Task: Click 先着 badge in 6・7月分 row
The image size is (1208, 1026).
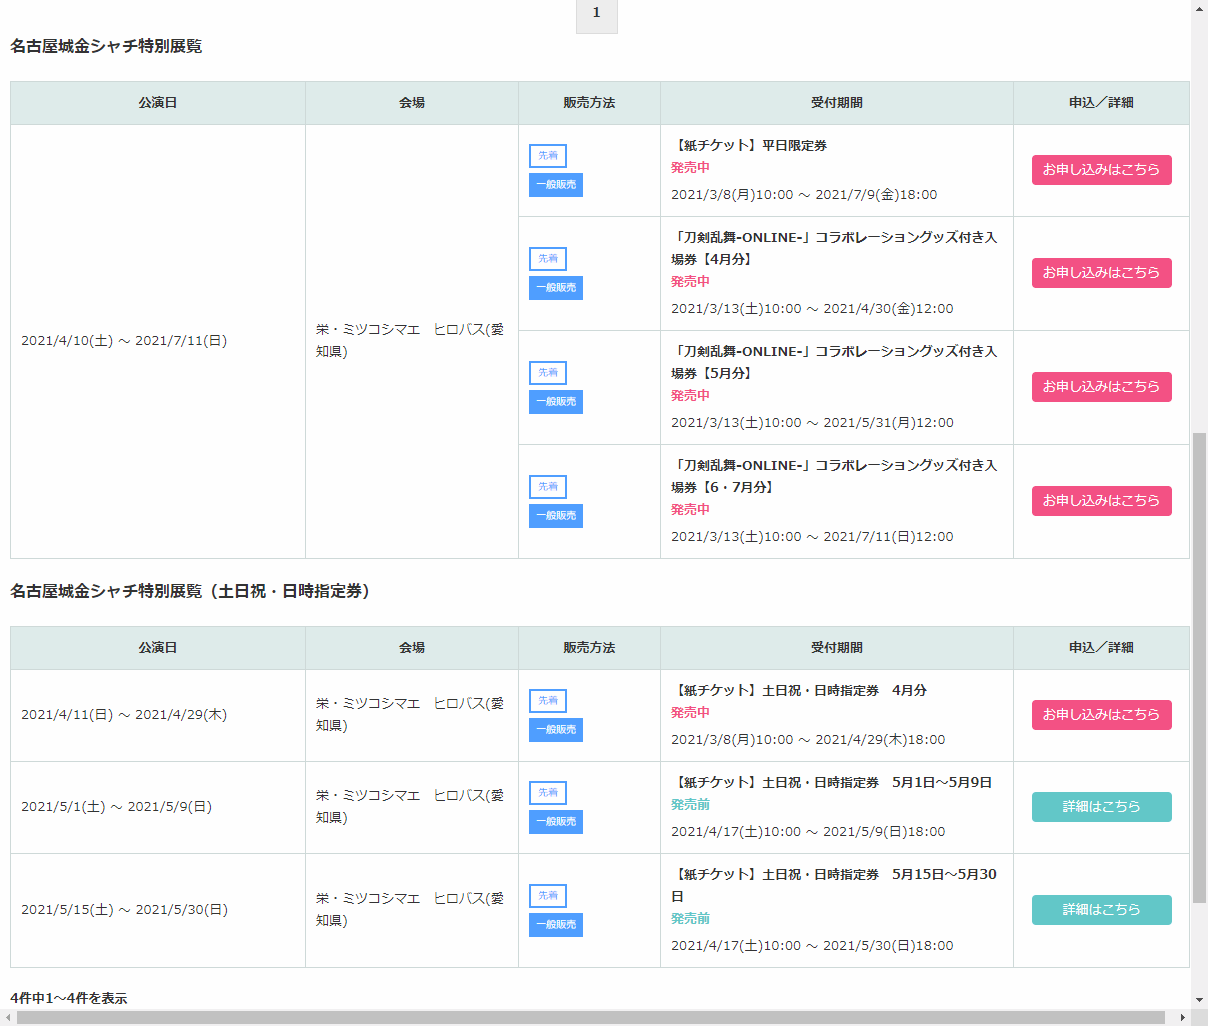Action: tap(548, 487)
